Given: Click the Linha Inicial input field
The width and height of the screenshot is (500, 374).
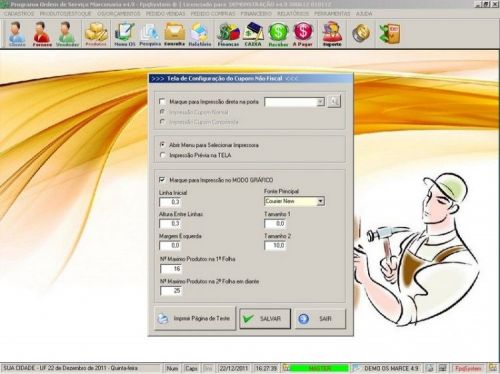Looking at the screenshot, I should click(x=170, y=202).
